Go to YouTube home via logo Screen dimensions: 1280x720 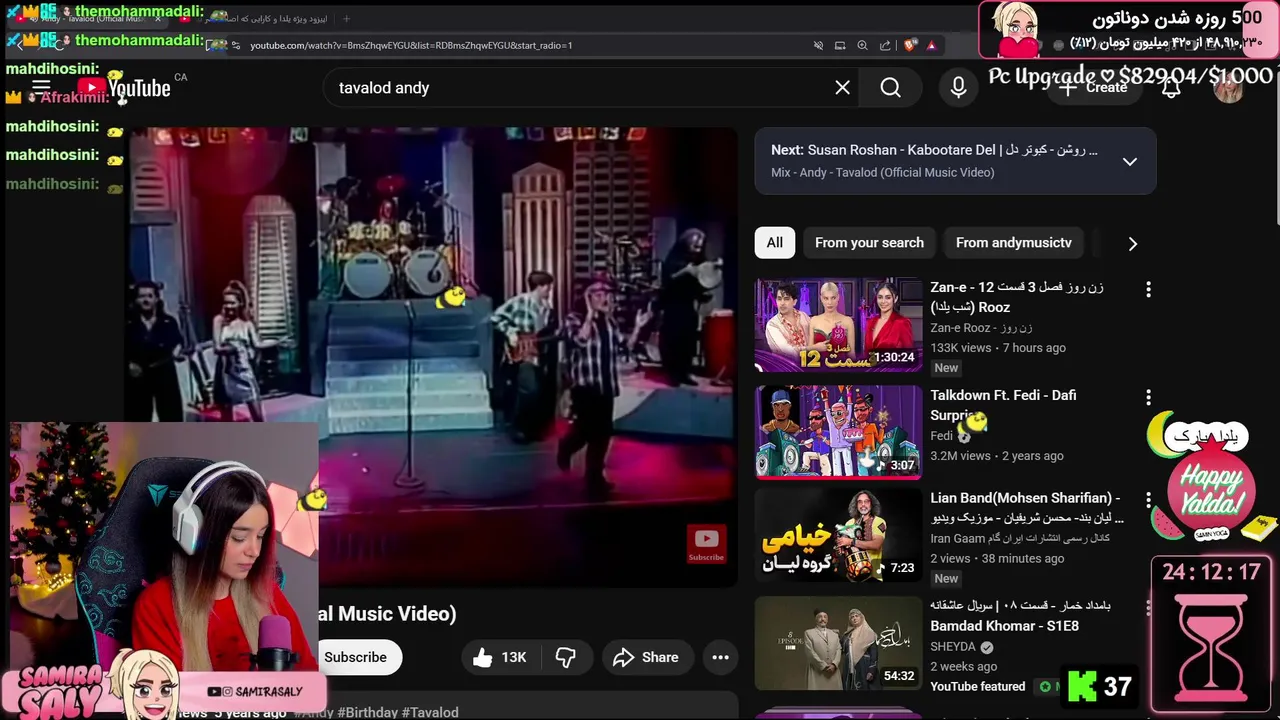[125, 88]
